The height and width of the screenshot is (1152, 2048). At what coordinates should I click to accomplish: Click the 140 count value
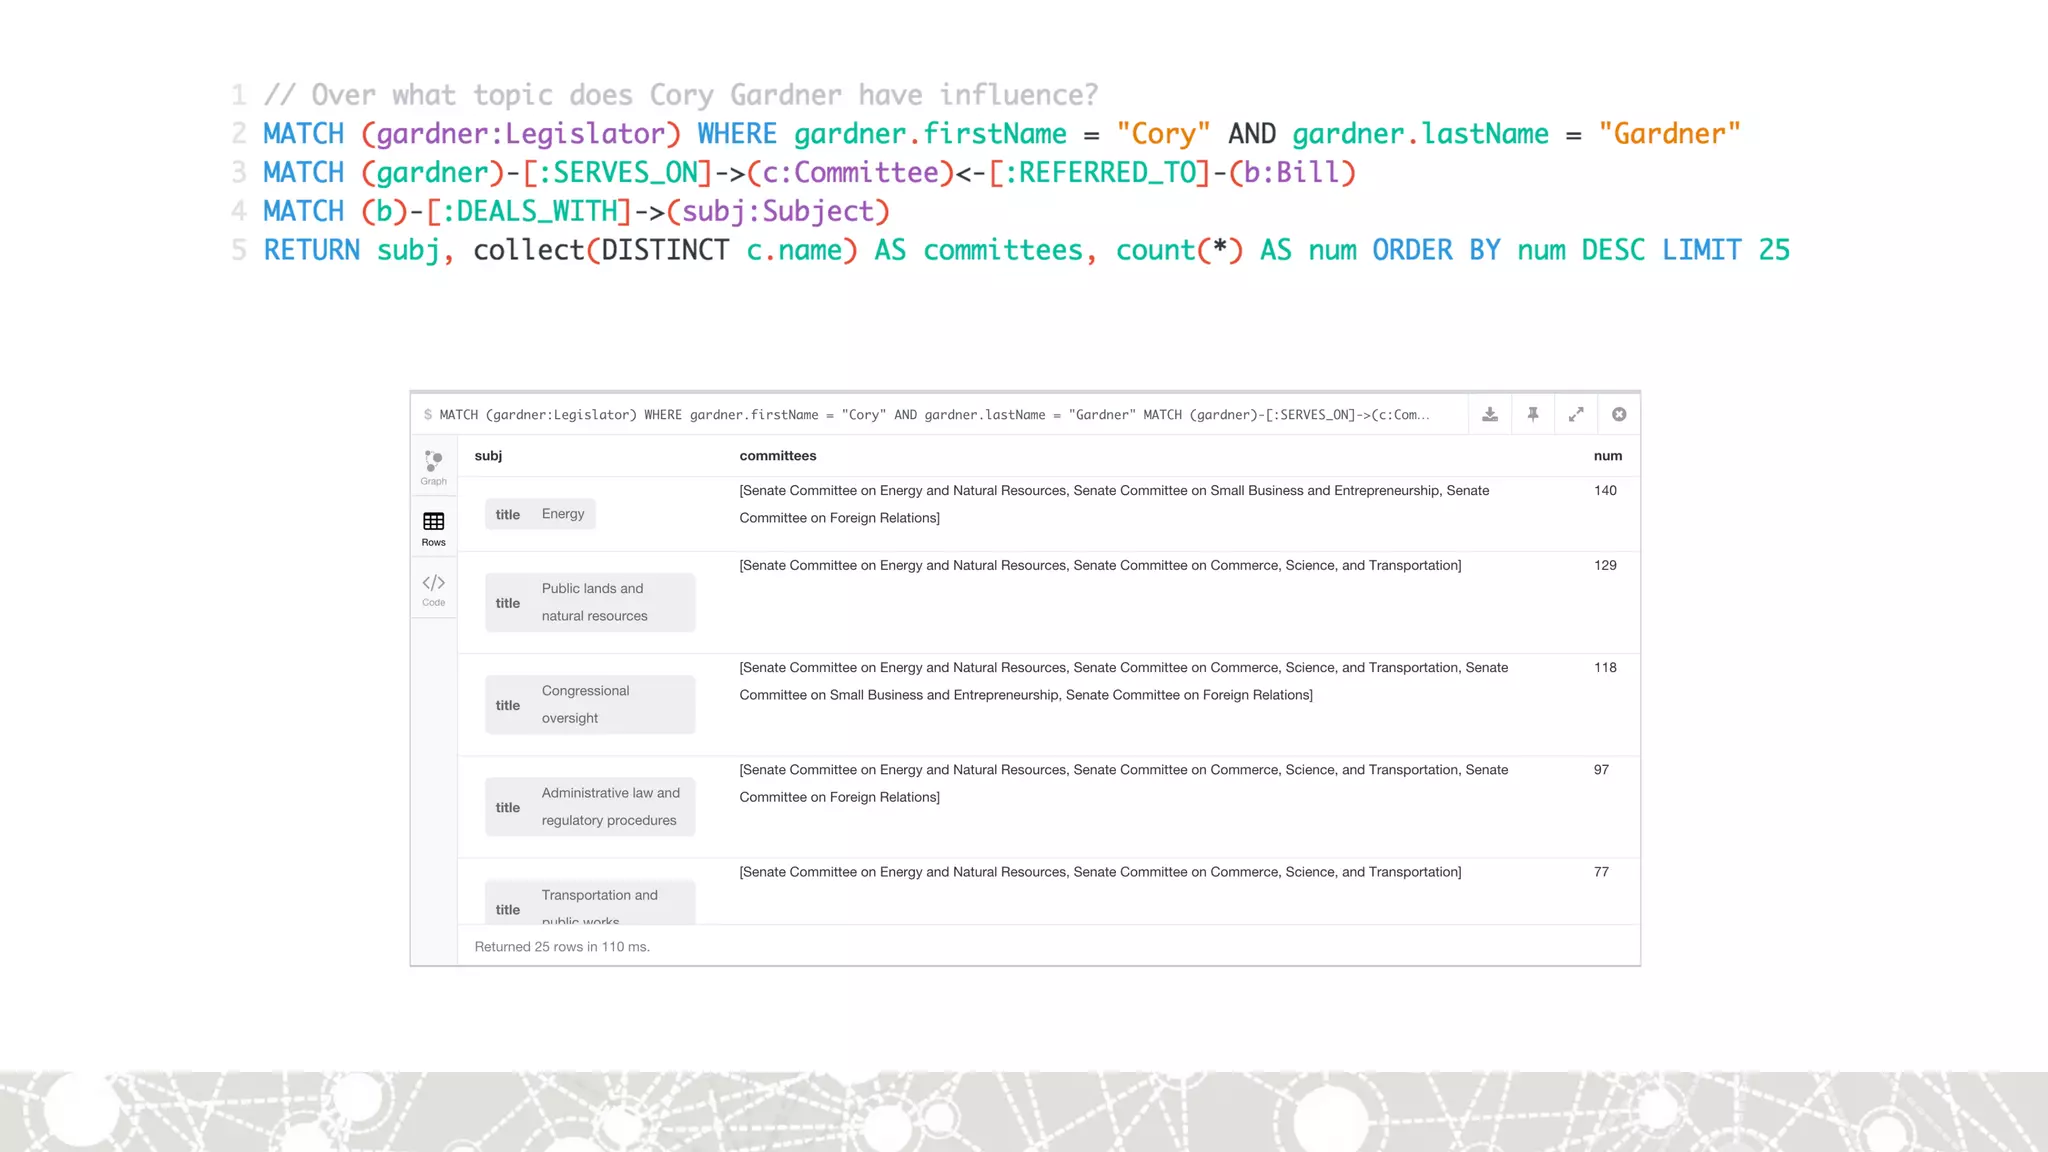[1605, 490]
